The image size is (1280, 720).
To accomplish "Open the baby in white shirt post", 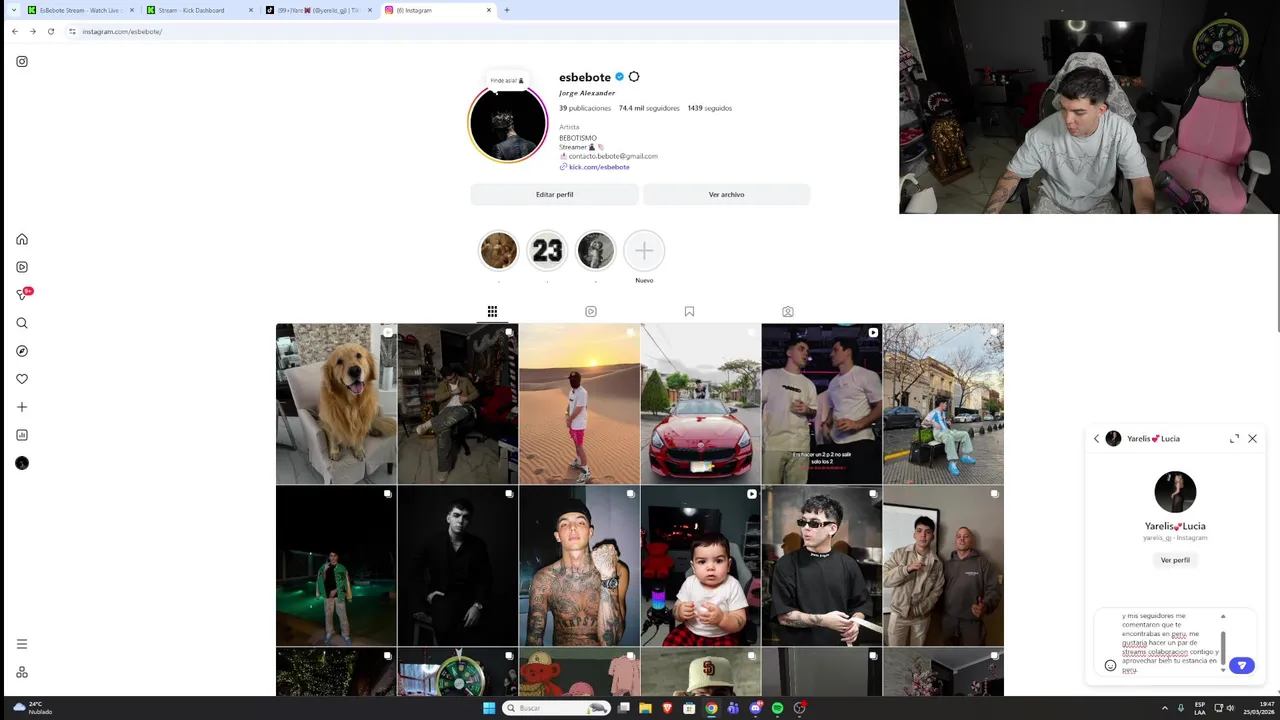I will tap(700, 566).
